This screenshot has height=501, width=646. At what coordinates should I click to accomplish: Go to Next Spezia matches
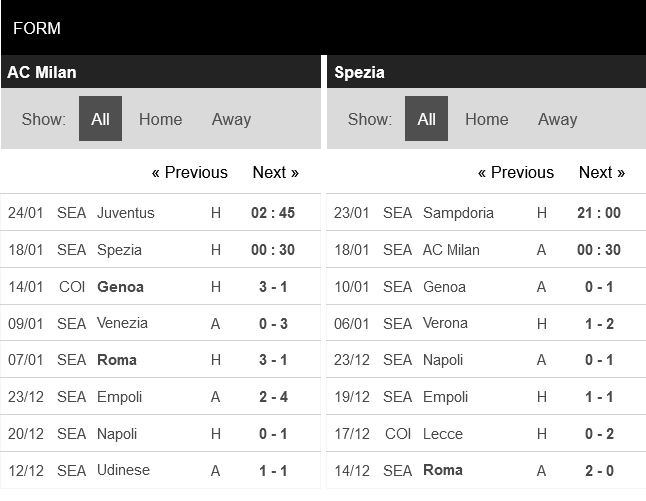tap(601, 172)
